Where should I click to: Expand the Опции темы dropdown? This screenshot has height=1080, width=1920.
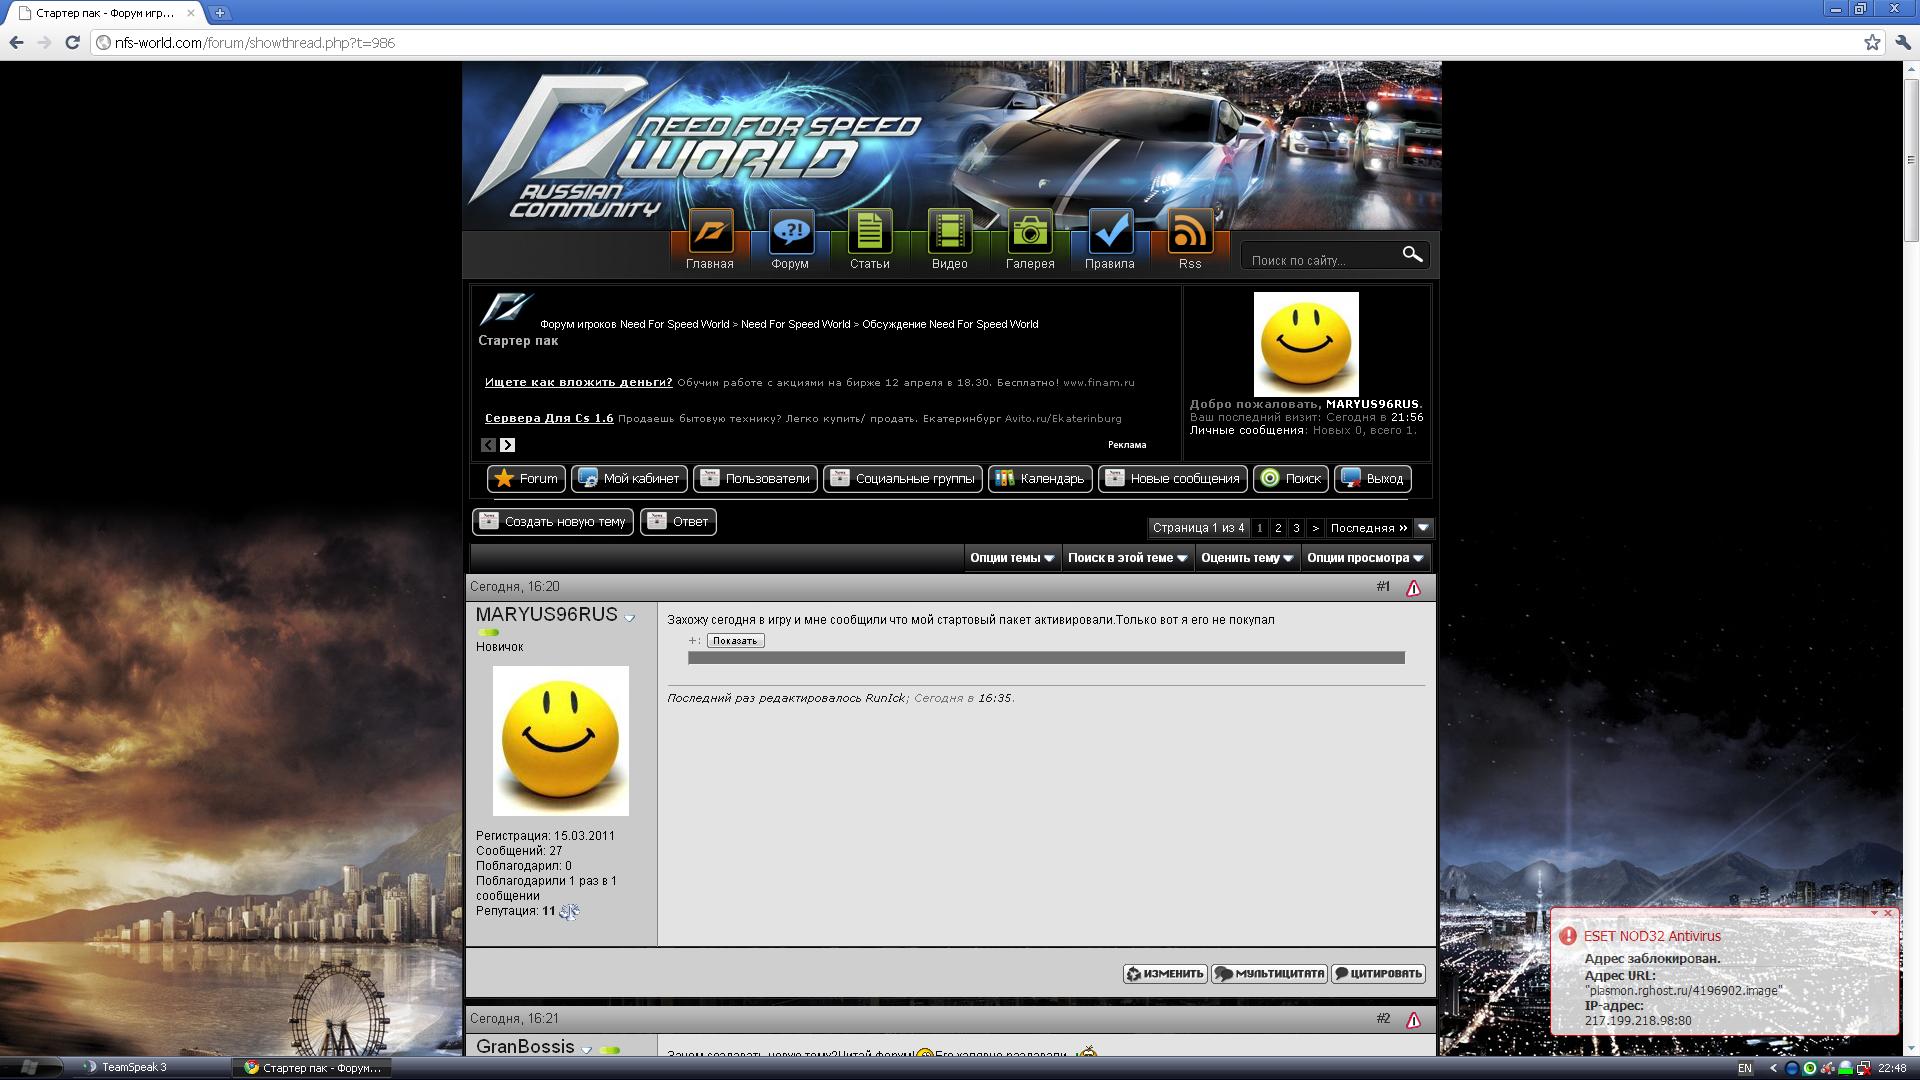(1013, 558)
